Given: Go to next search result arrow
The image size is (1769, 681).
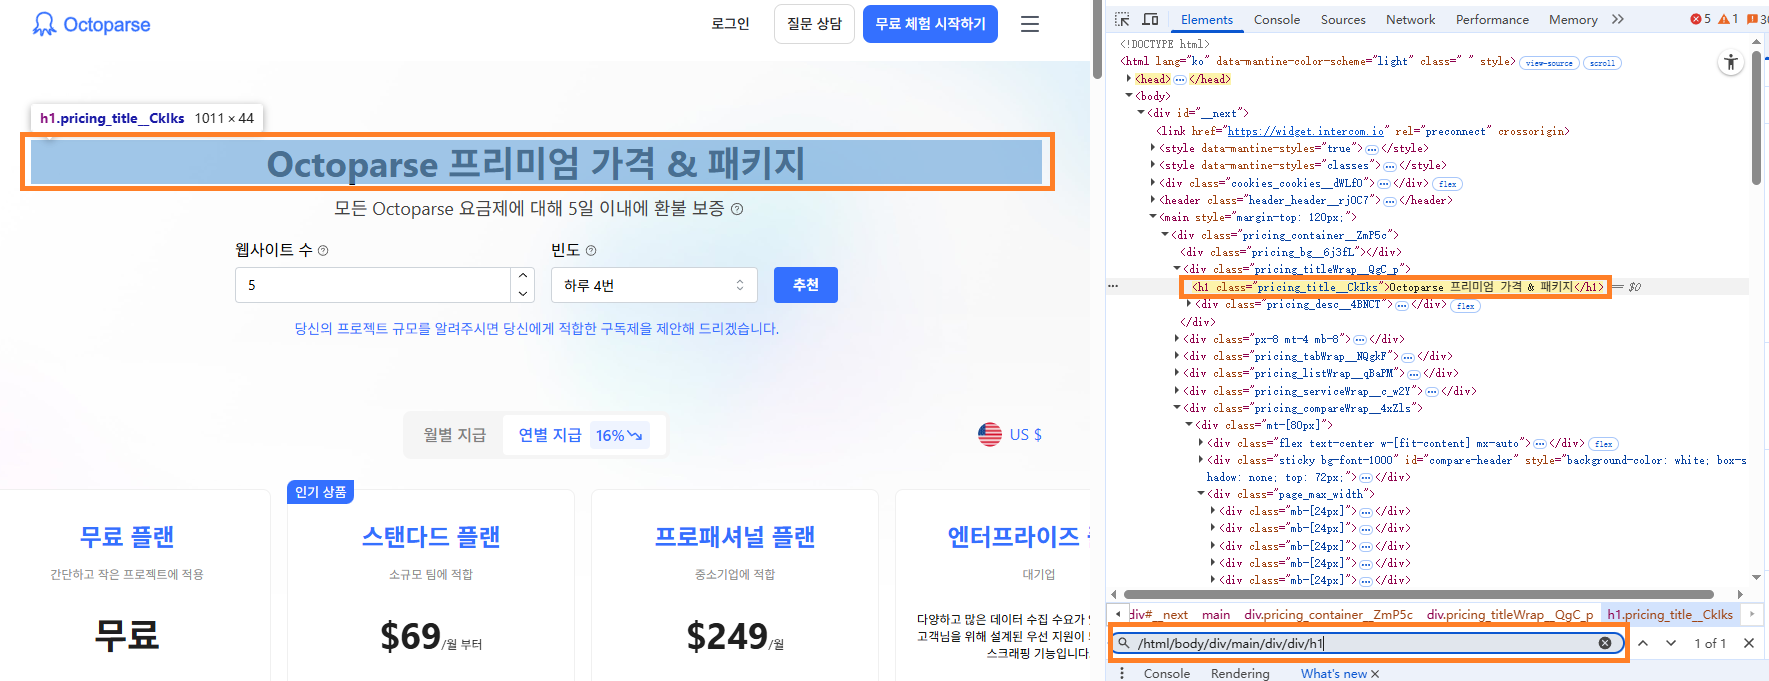Looking at the screenshot, I should [1670, 643].
